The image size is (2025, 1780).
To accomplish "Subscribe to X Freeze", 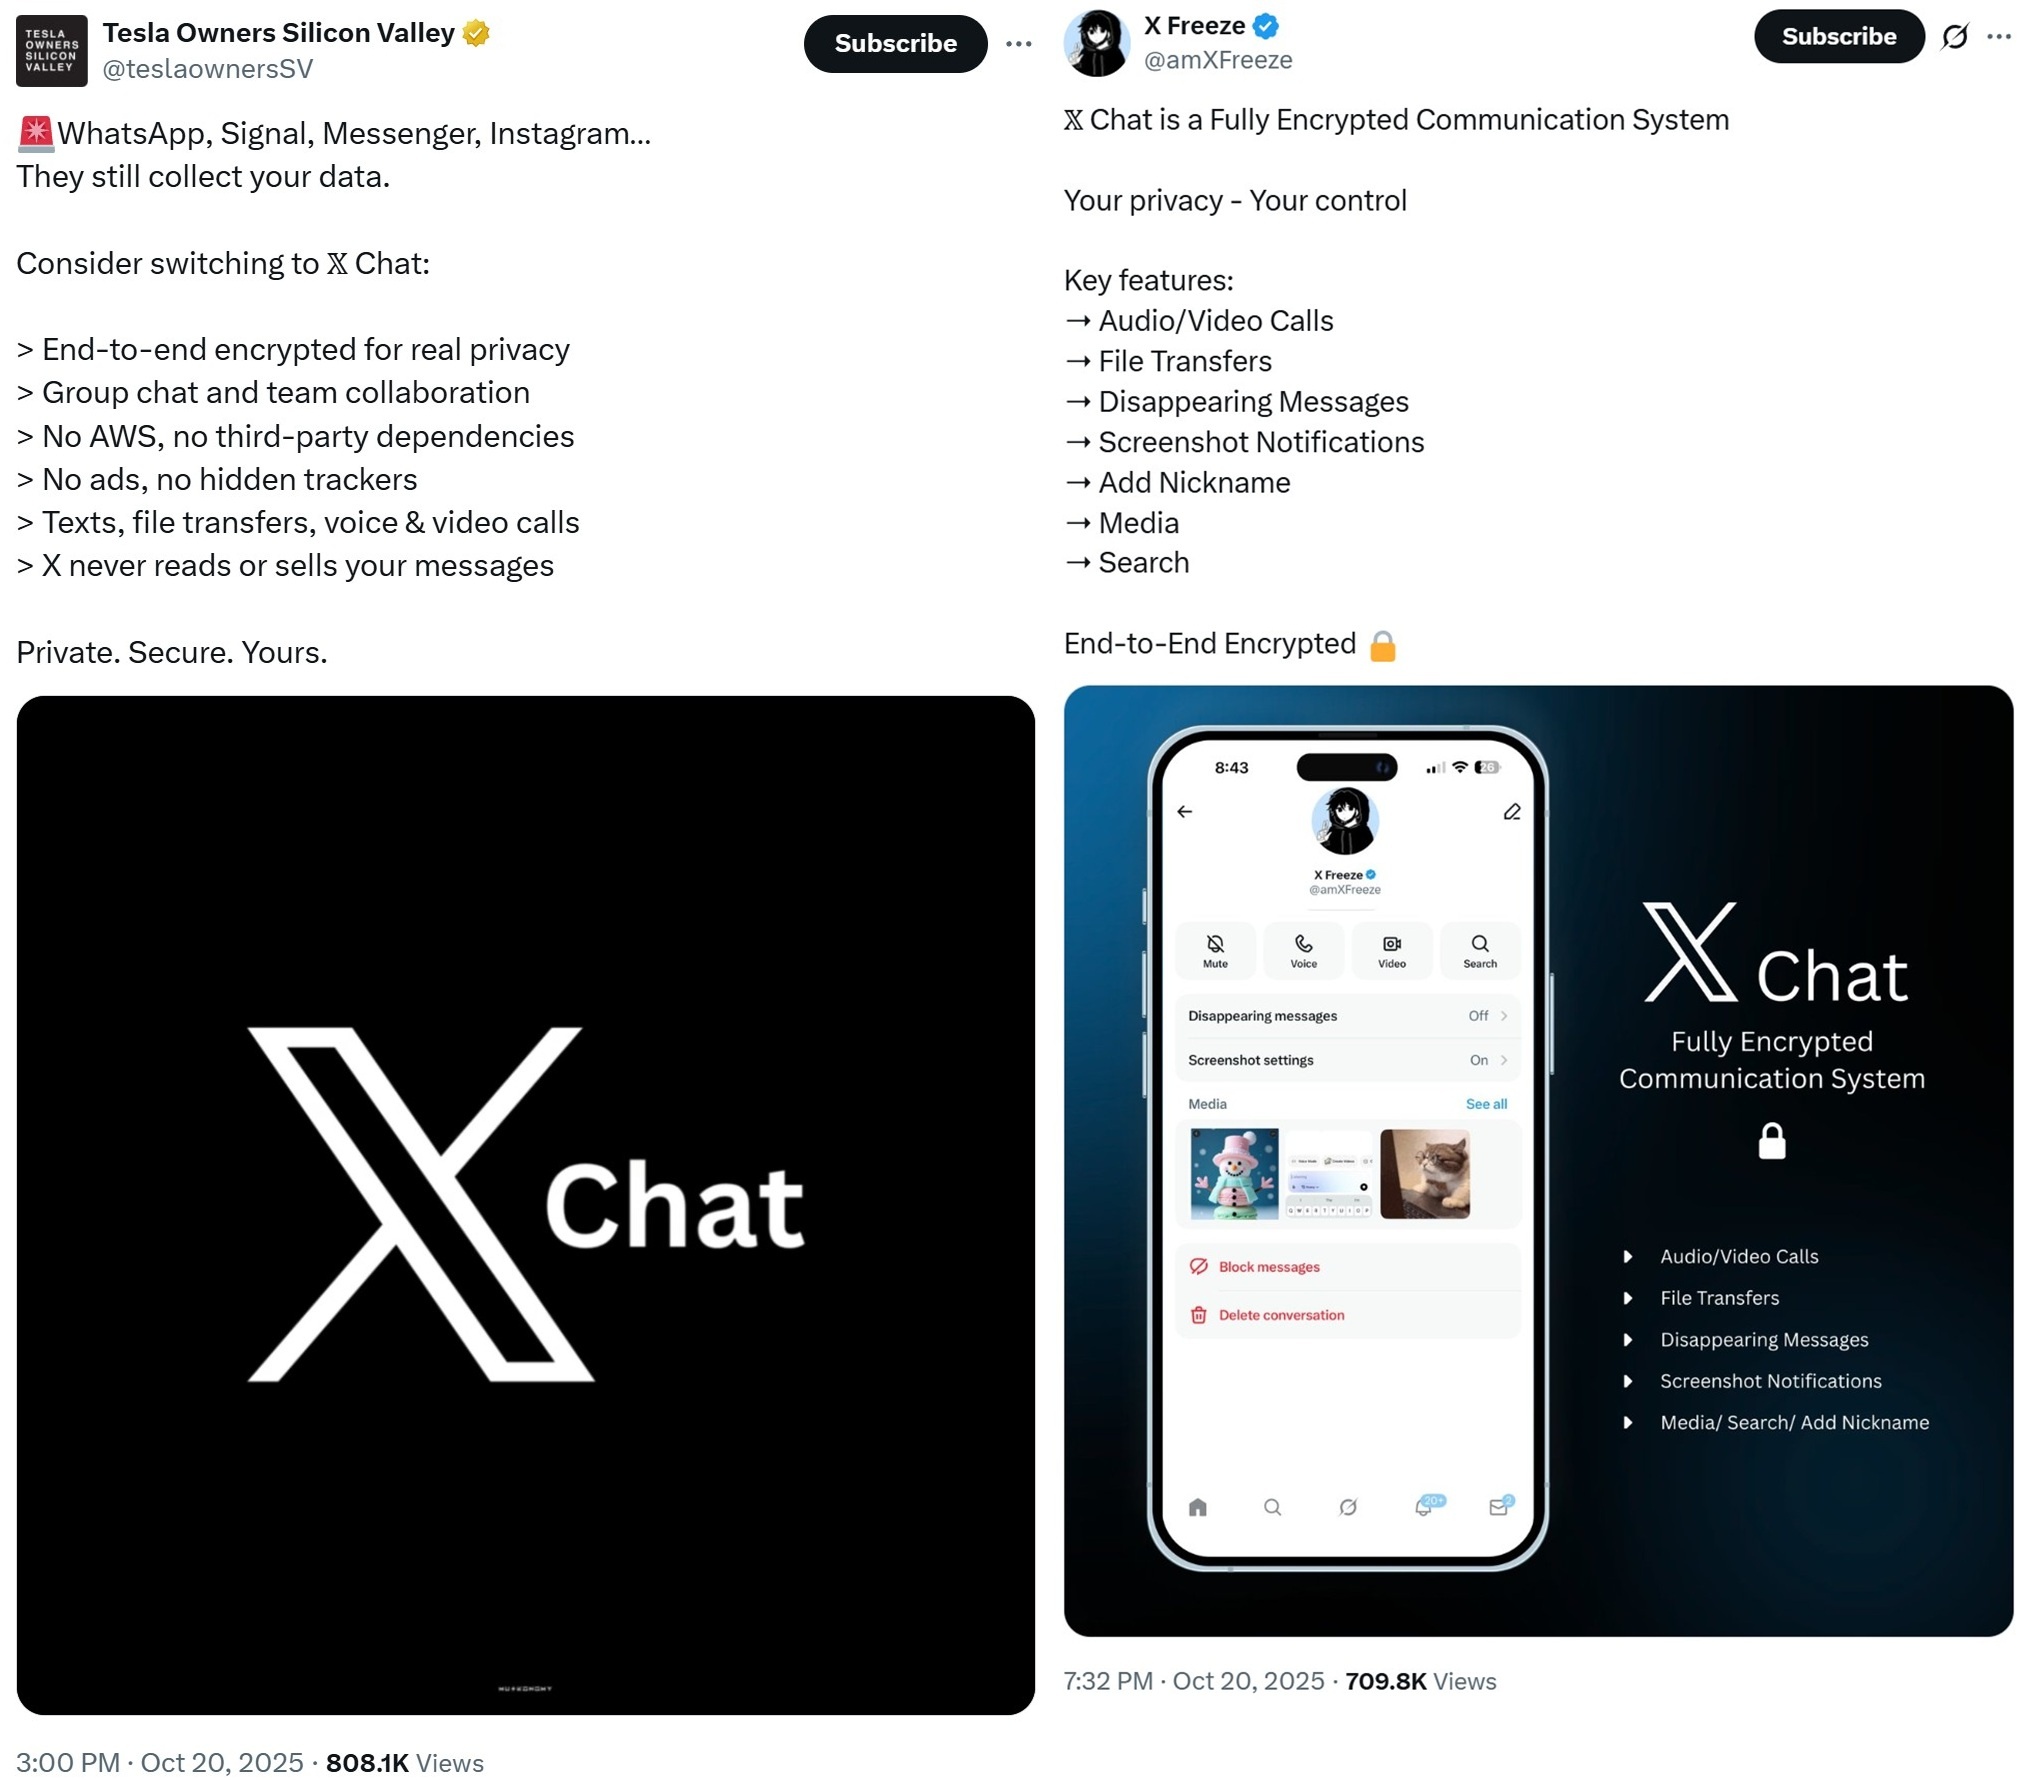I will (1838, 37).
